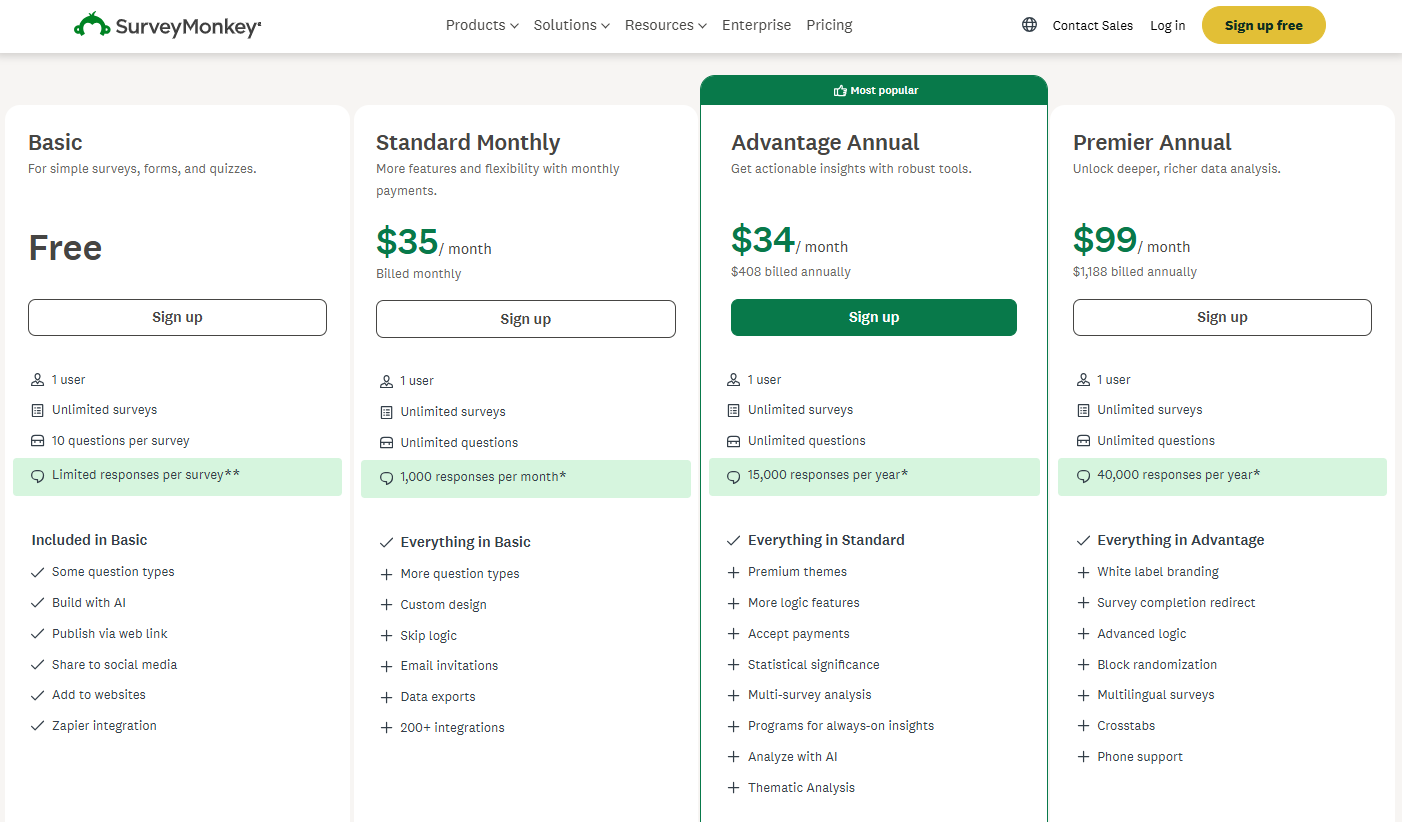Click the Block randomization feature
Viewport: 1402px width, 822px height.
pos(1157,665)
